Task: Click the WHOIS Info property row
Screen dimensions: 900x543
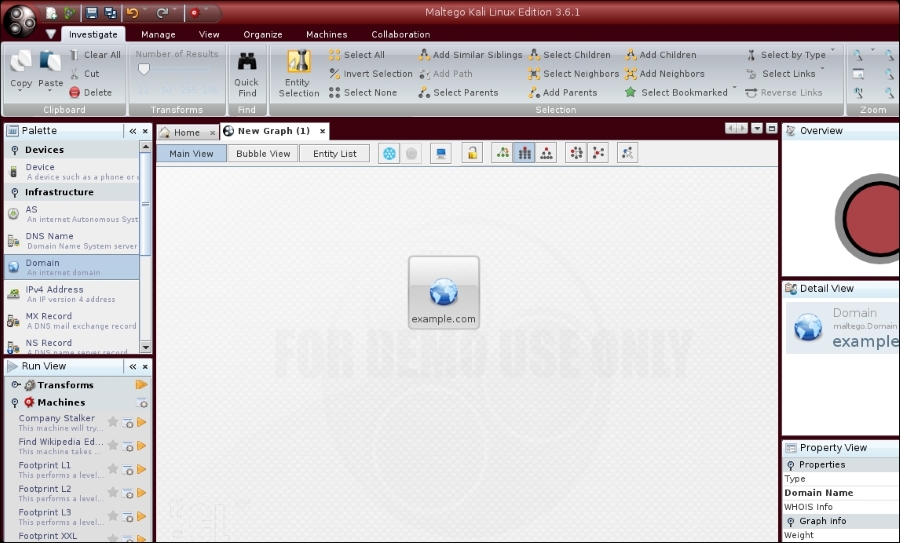Action: [841, 507]
